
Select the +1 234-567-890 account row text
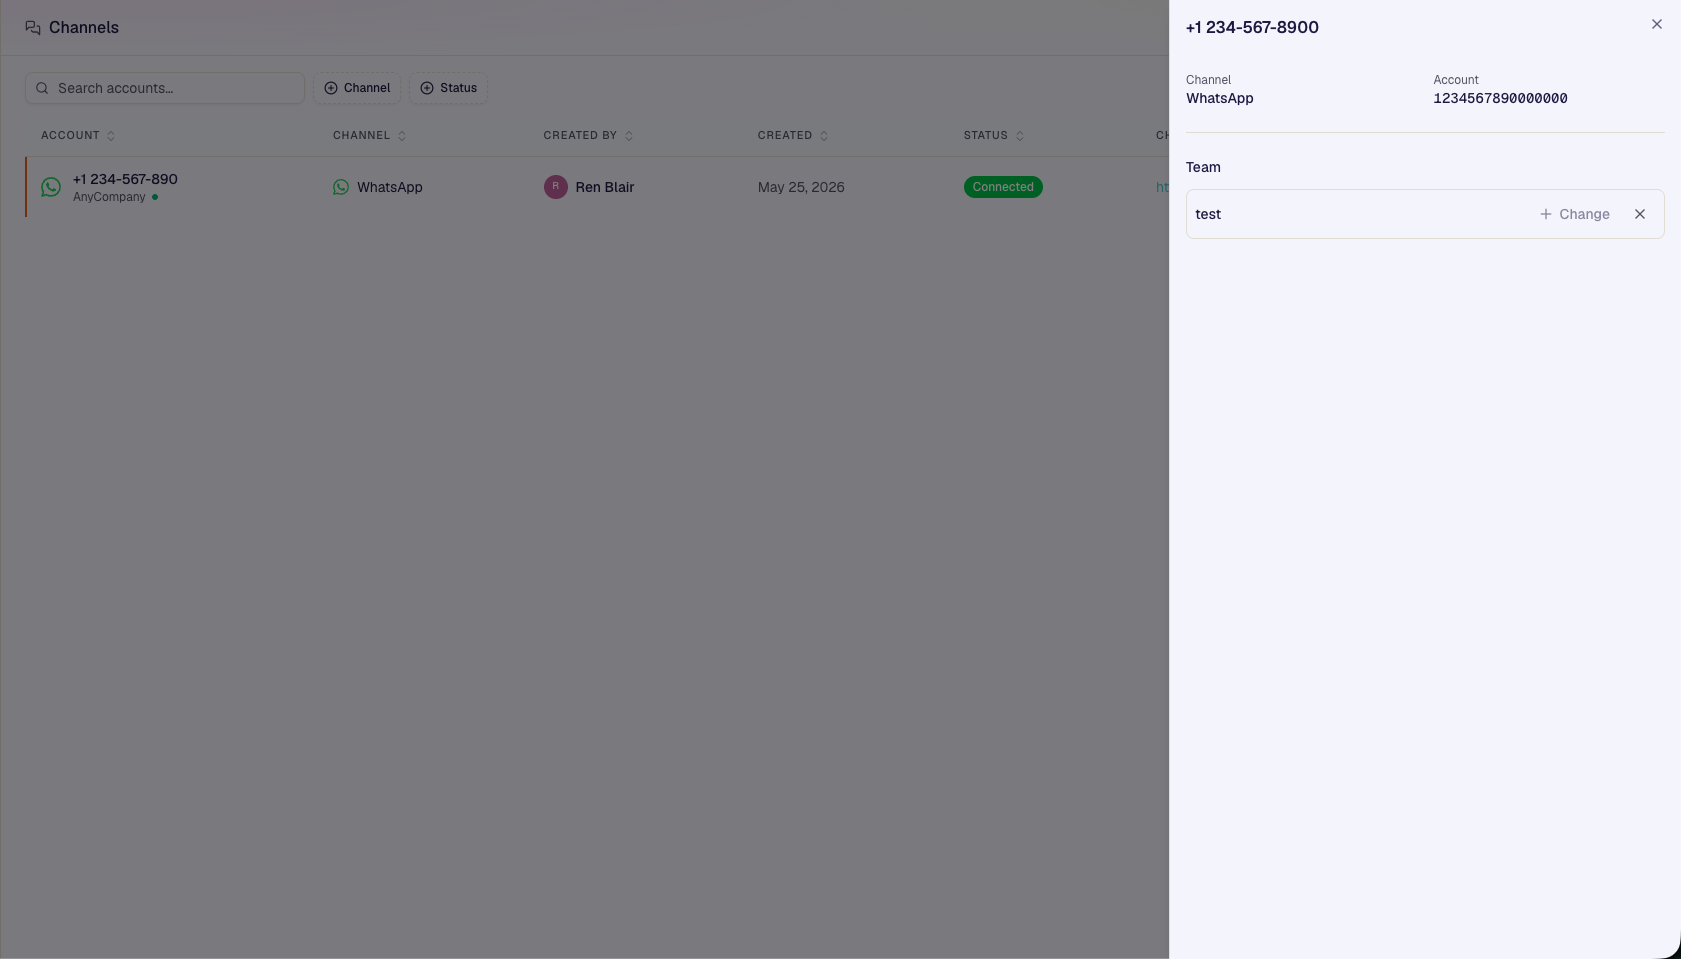125,179
